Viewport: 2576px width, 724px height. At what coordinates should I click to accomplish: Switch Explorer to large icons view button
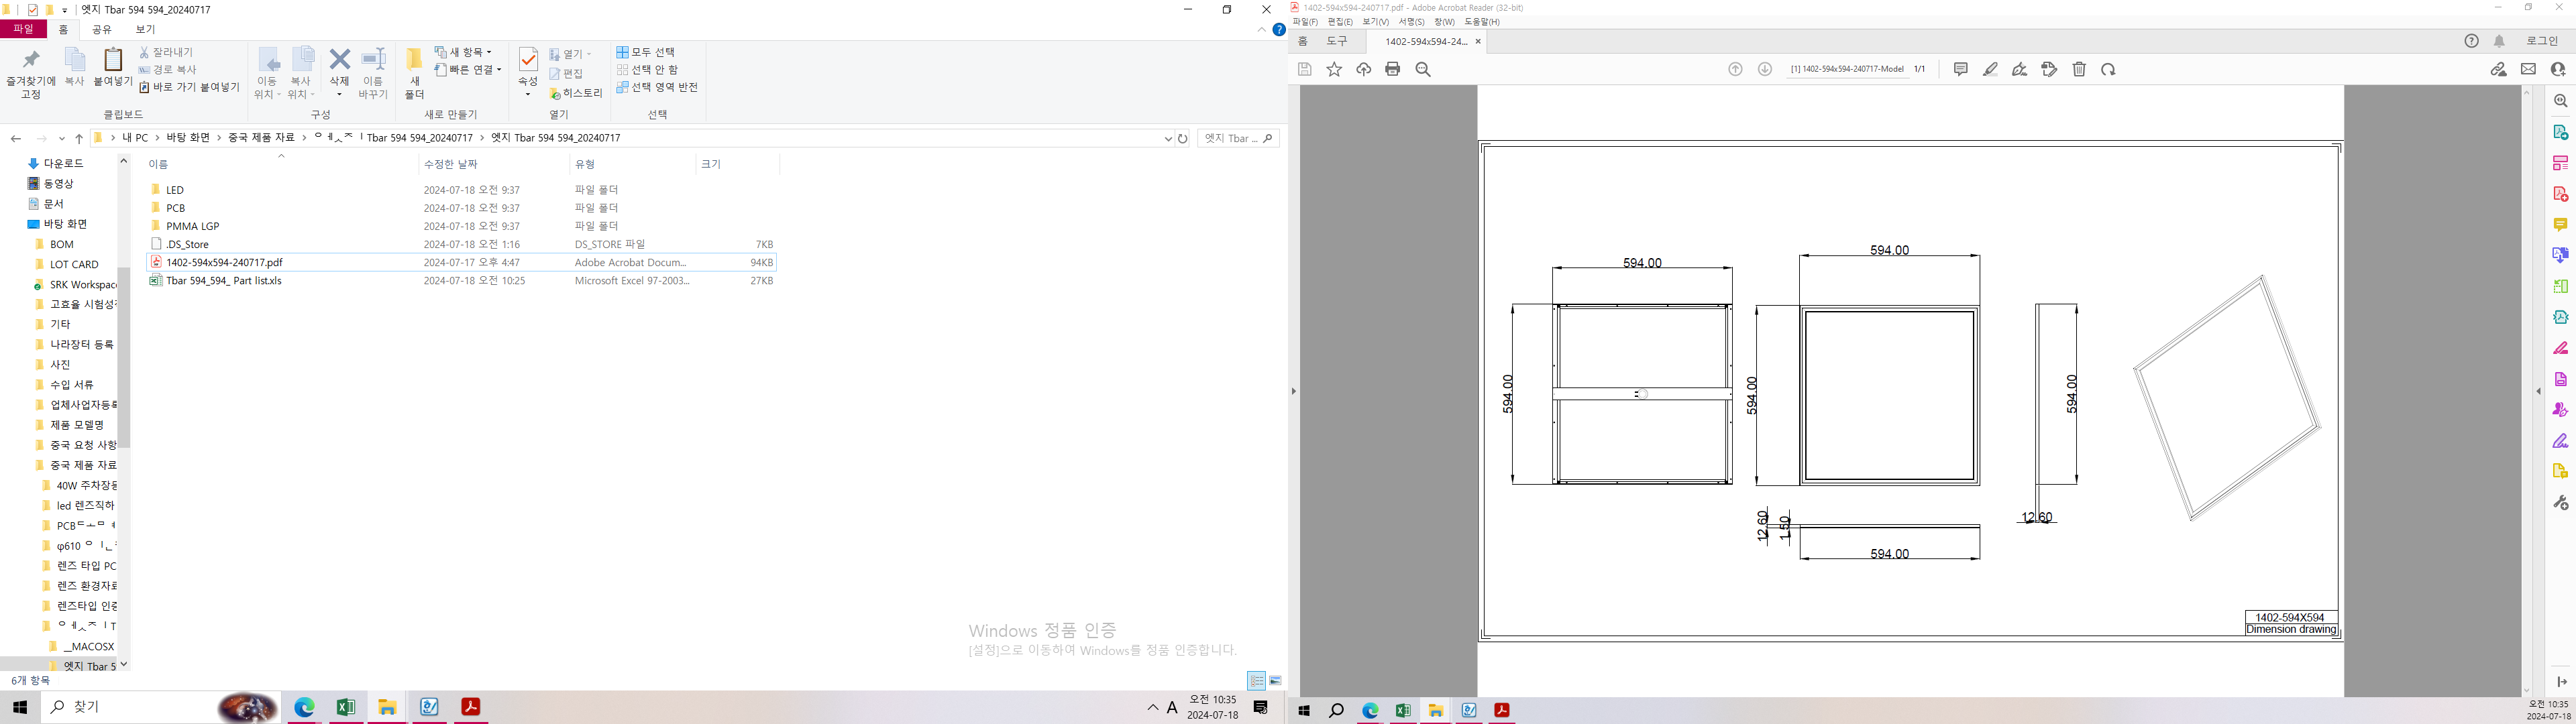click(x=1275, y=681)
